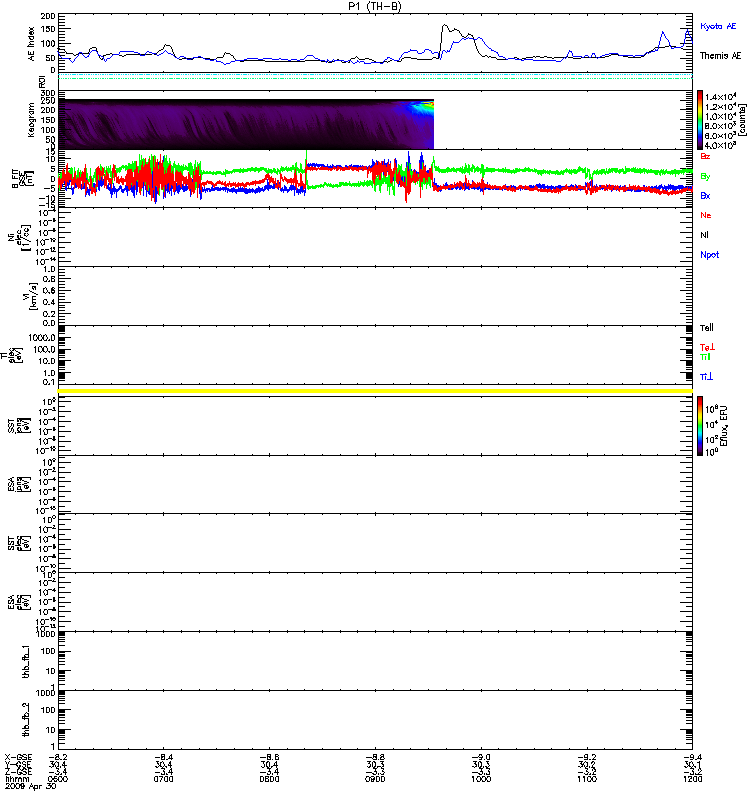The width and height of the screenshot is (750, 800).
Task: Click the 0700 time label
Action: [x=163, y=779]
